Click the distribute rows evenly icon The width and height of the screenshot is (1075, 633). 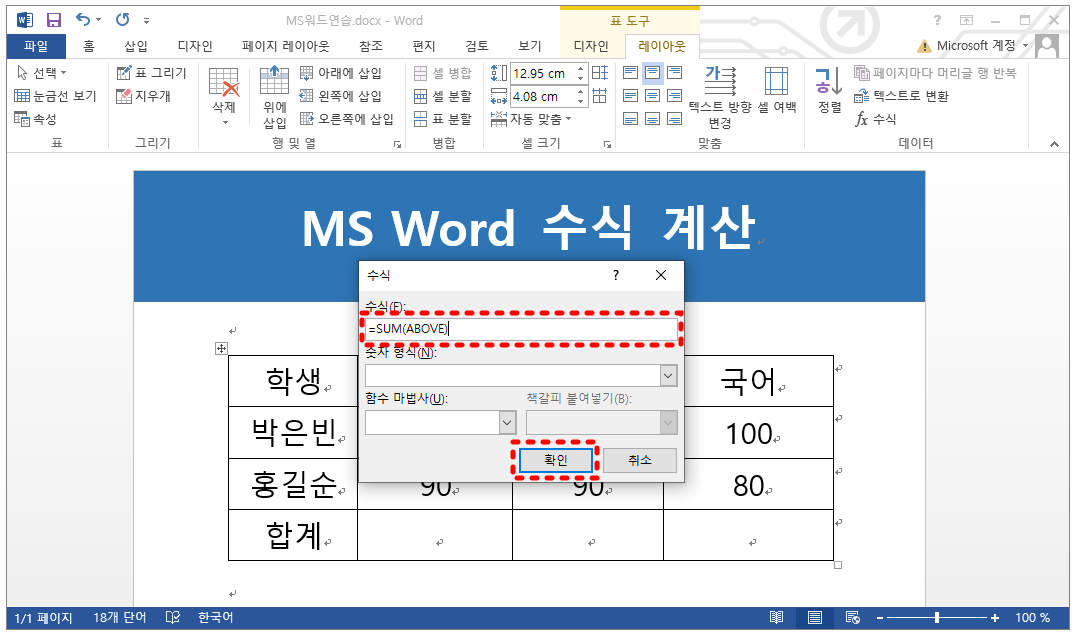pos(600,73)
